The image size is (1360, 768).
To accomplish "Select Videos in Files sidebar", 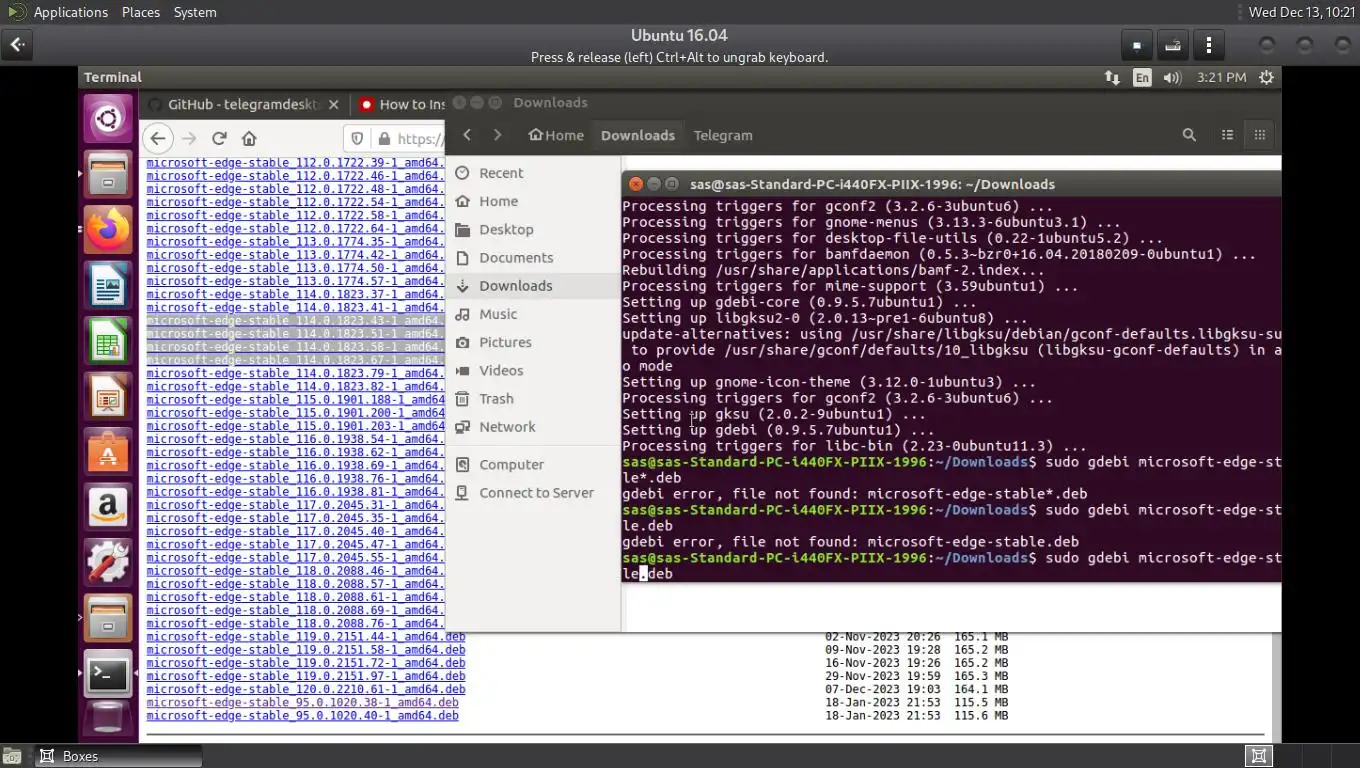I will [x=533, y=370].
